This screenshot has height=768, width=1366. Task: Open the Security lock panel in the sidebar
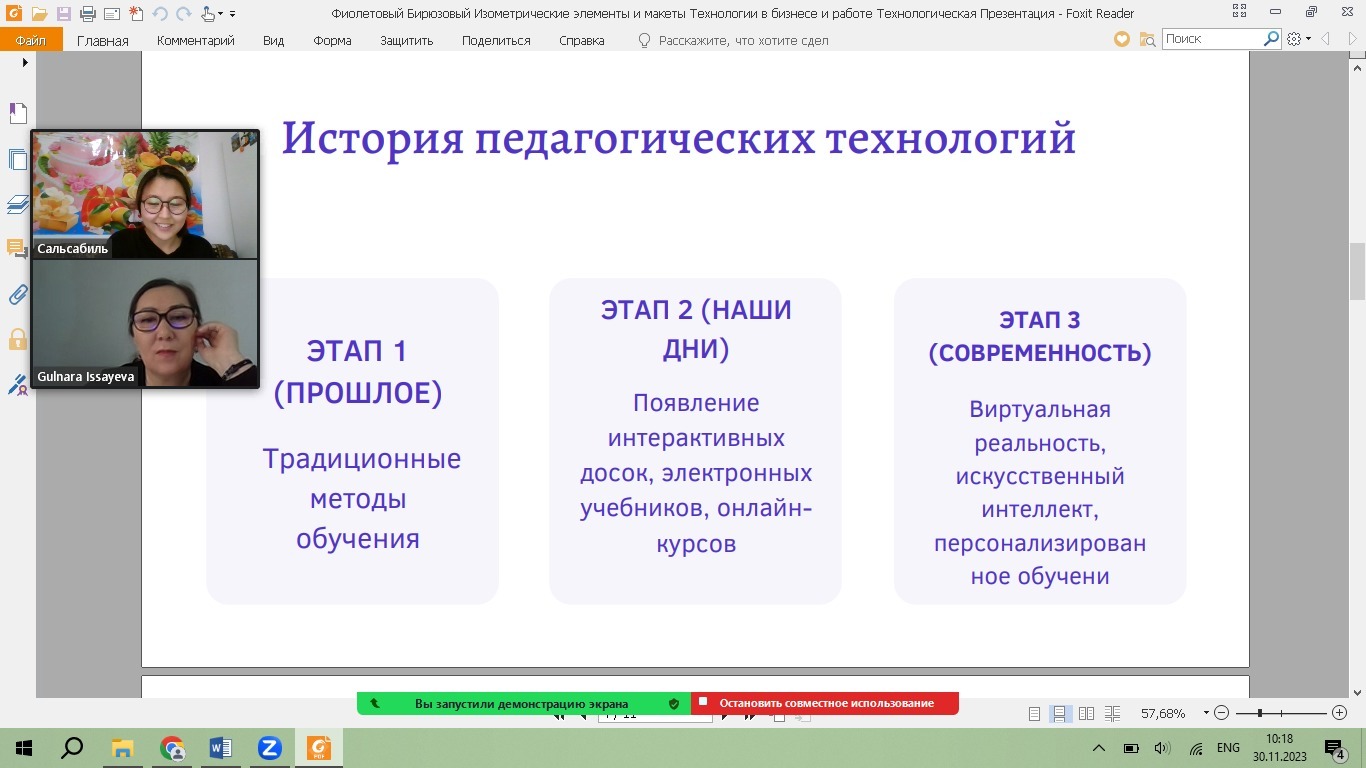[x=17, y=339]
